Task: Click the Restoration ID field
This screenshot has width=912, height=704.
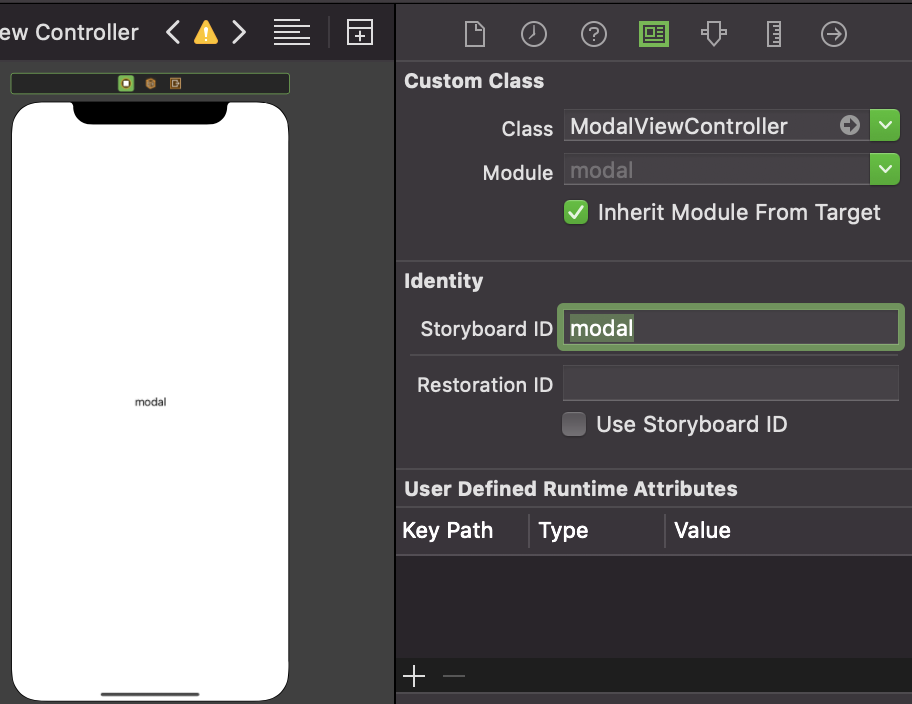Action: [x=731, y=383]
